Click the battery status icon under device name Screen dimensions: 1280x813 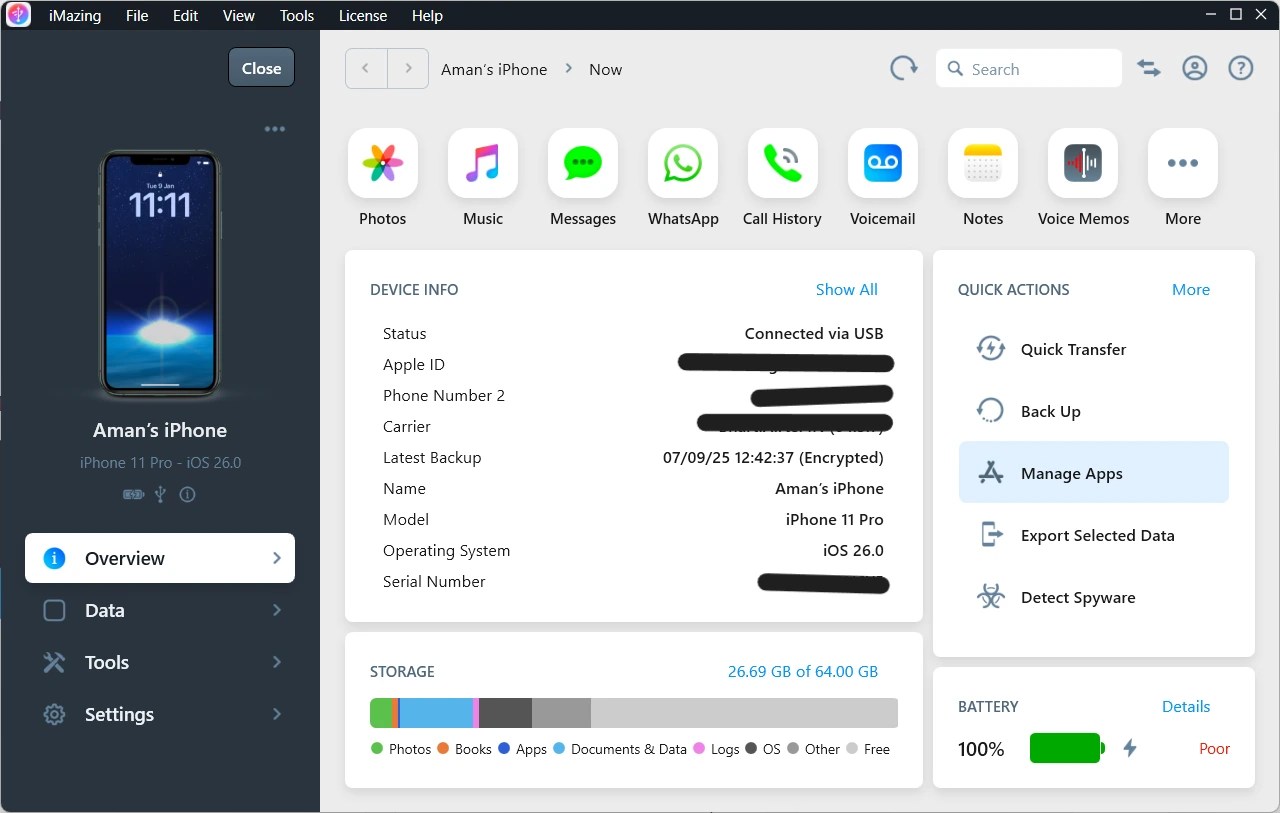(133, 494)
